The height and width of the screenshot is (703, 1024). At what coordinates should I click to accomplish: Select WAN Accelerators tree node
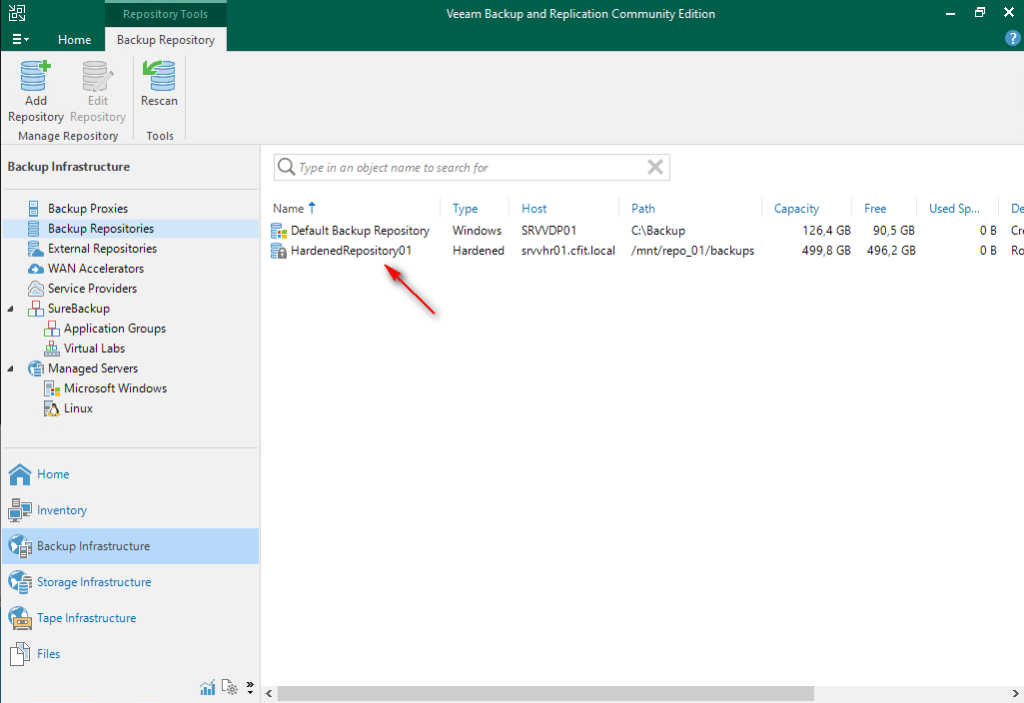click(x=95, y=269)
